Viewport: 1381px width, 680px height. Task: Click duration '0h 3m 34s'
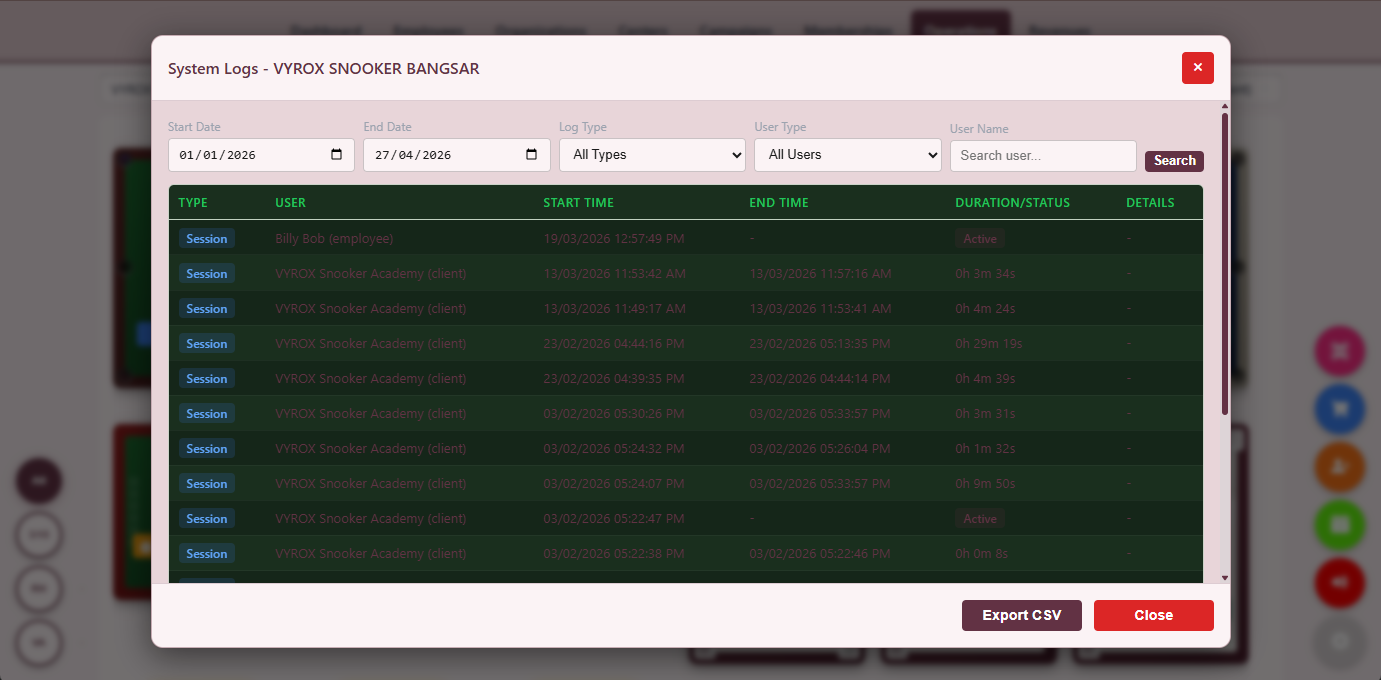coord(985,274)
